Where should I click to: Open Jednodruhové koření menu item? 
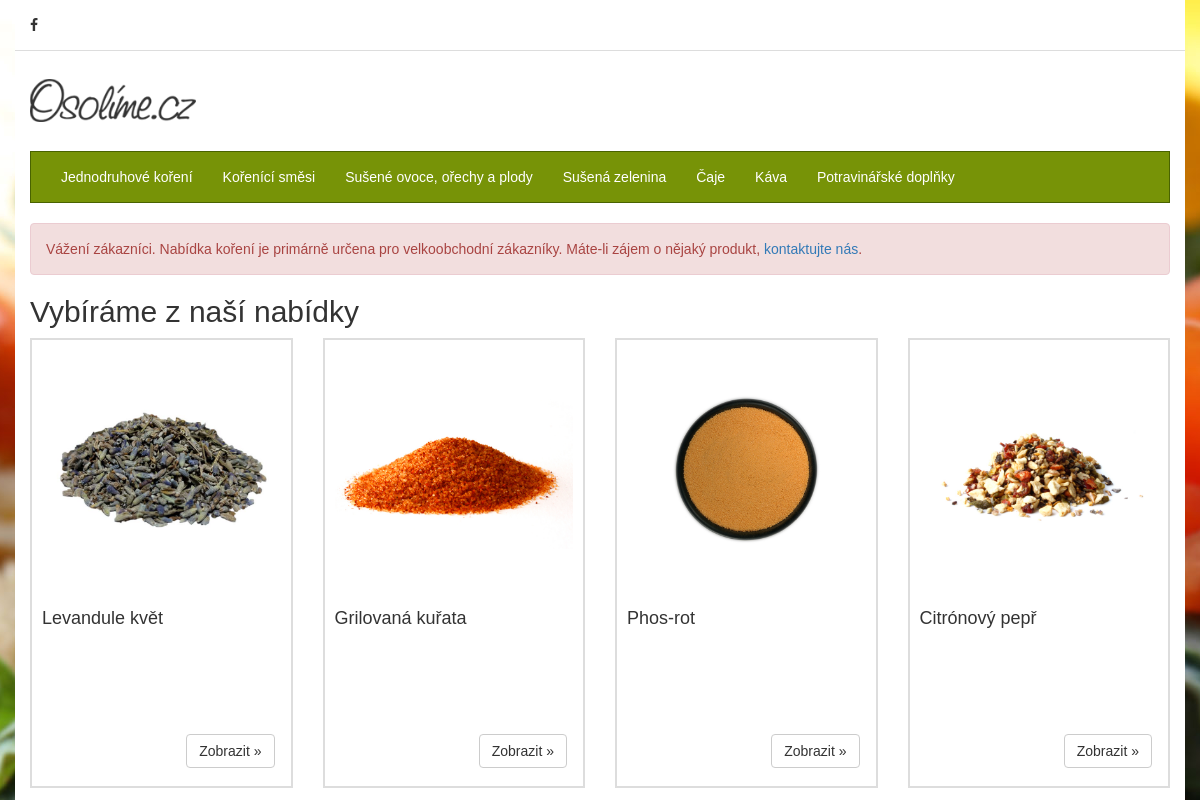[x=127, y=177]
